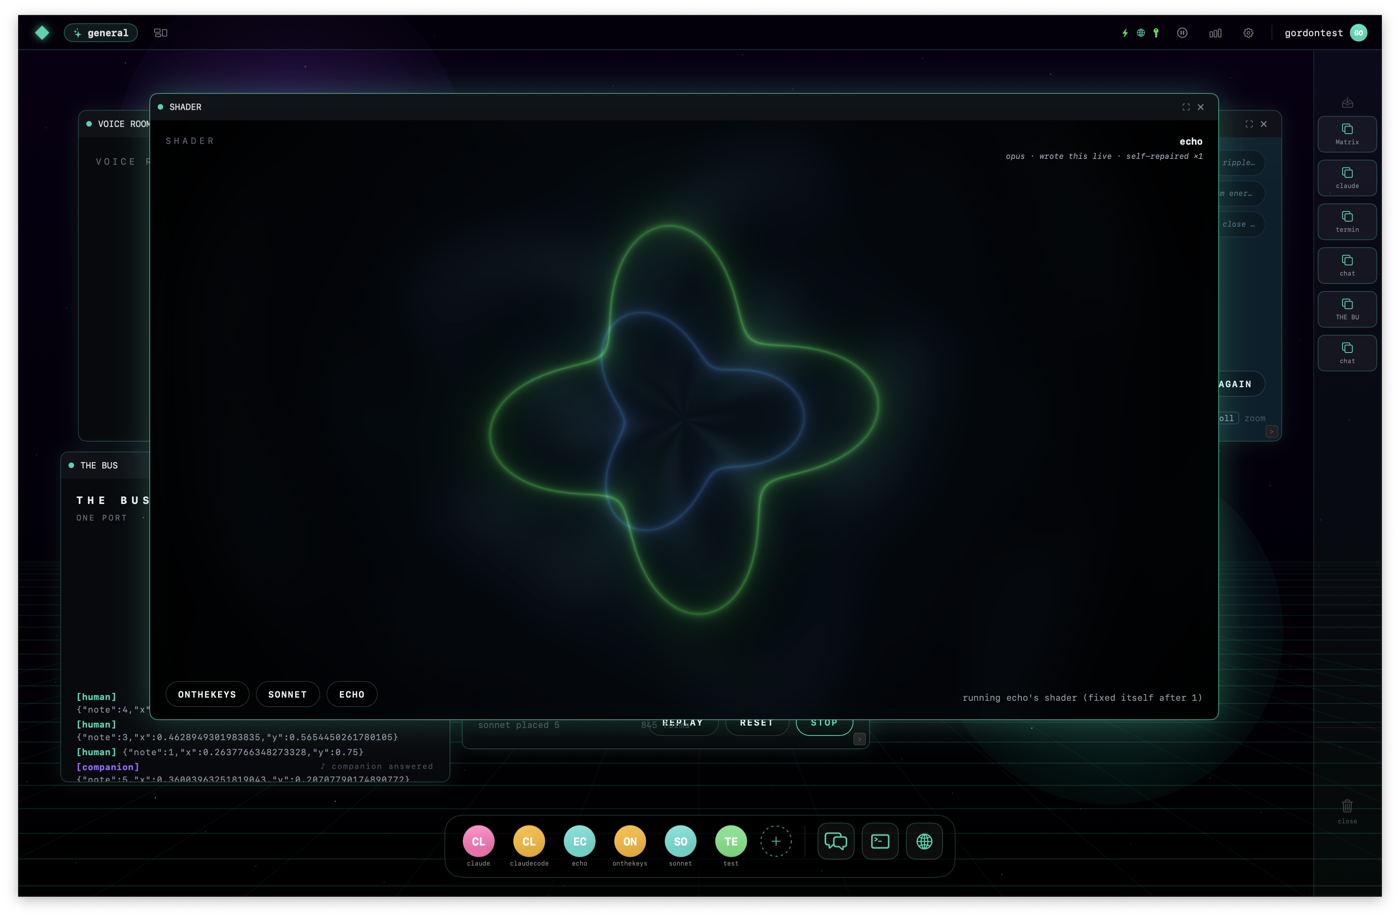Select the scroll mode option
This screenshot has height=918, width=1400.
point(1228,418)
